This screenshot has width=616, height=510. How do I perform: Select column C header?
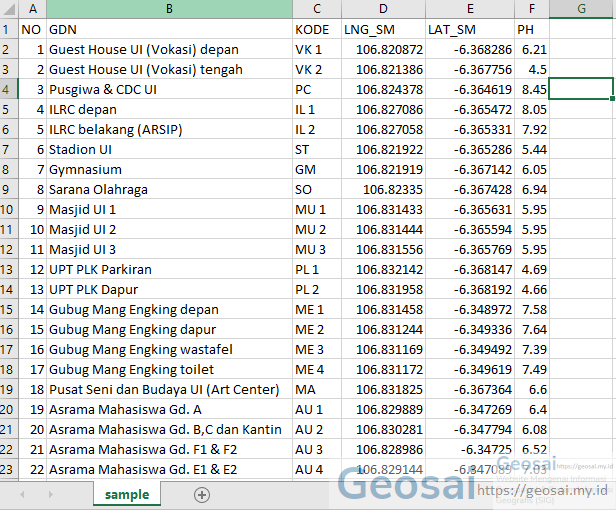pyautogui.click(x=317, y=9)
